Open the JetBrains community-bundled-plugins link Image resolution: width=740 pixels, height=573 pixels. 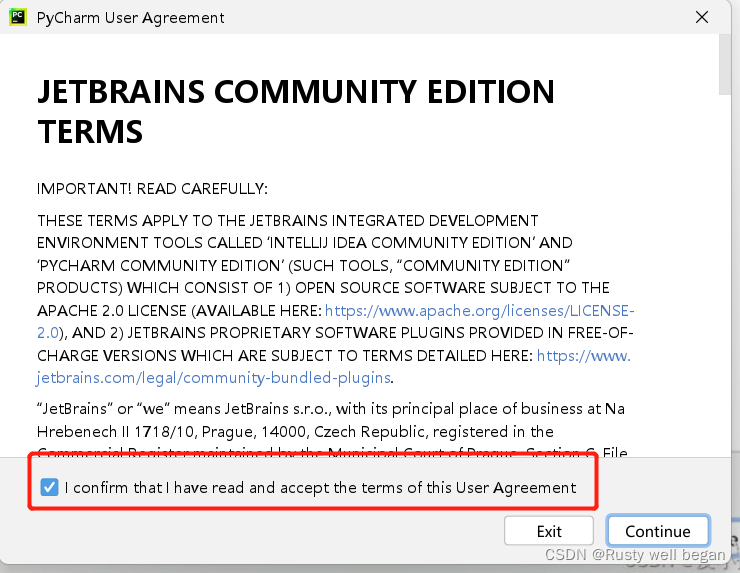[x=214, y=378]
